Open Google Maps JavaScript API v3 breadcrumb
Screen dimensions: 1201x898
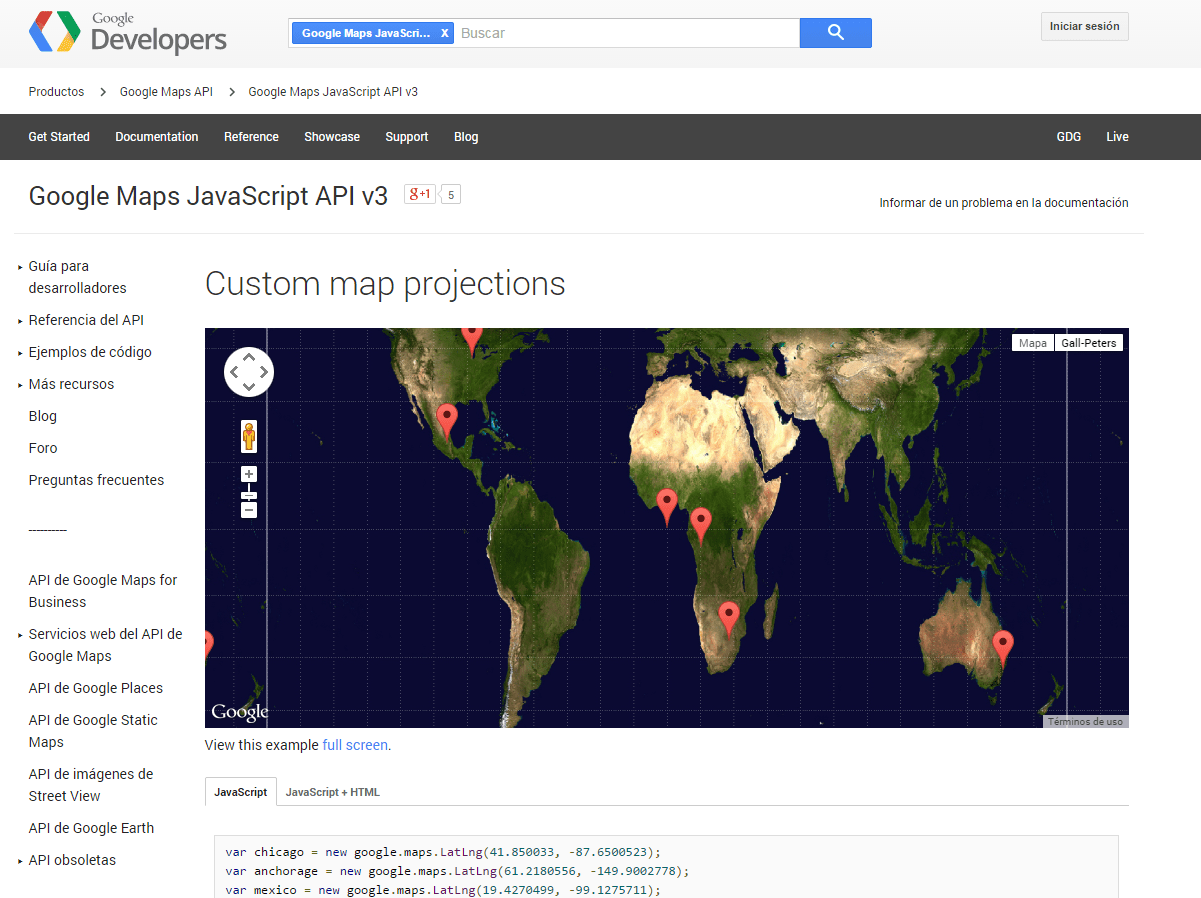(333, 92)
